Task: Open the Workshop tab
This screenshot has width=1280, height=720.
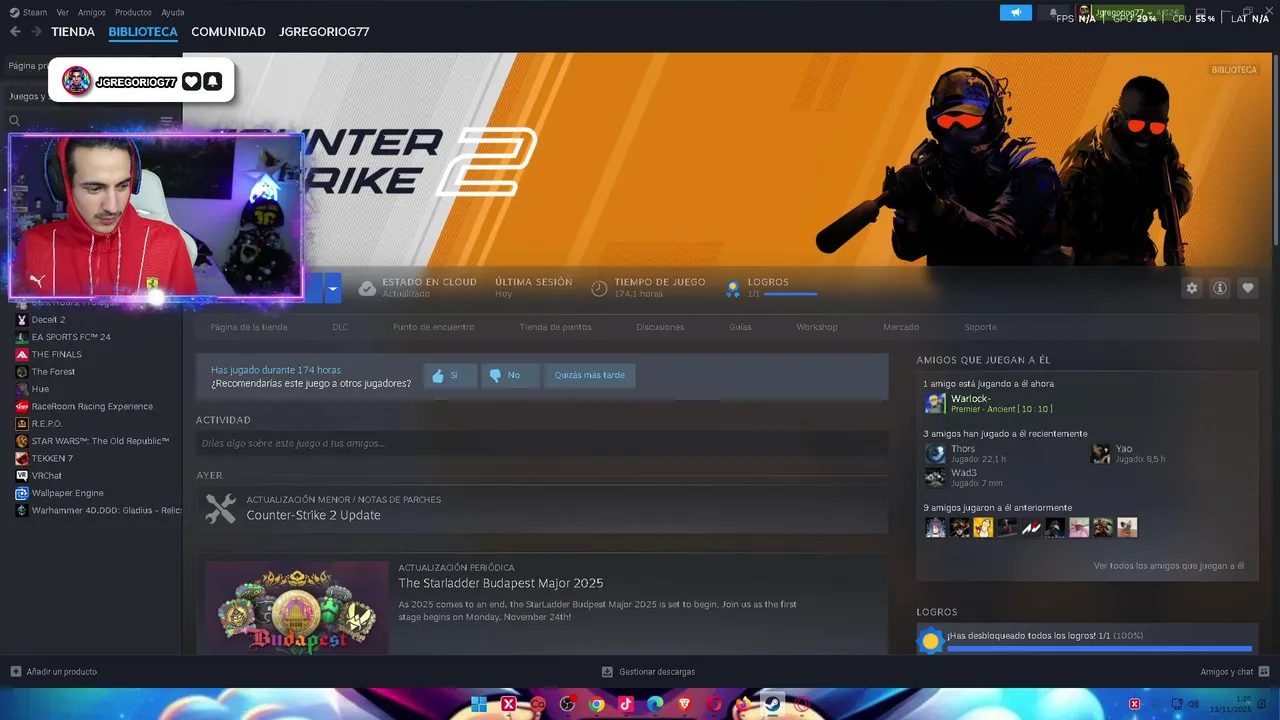Action: (817, 327)
